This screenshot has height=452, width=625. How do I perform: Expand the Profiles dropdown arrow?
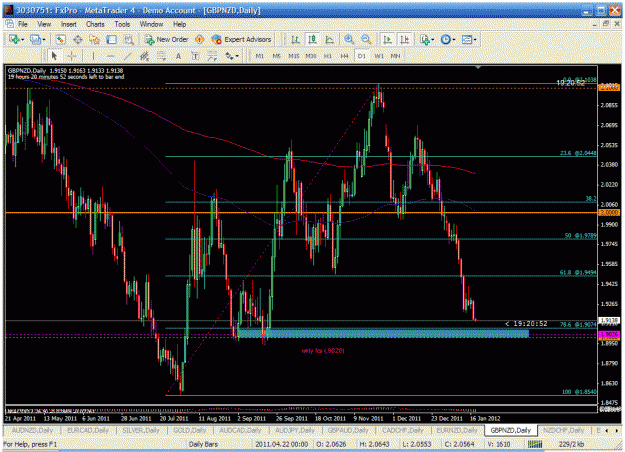point(44,39)
